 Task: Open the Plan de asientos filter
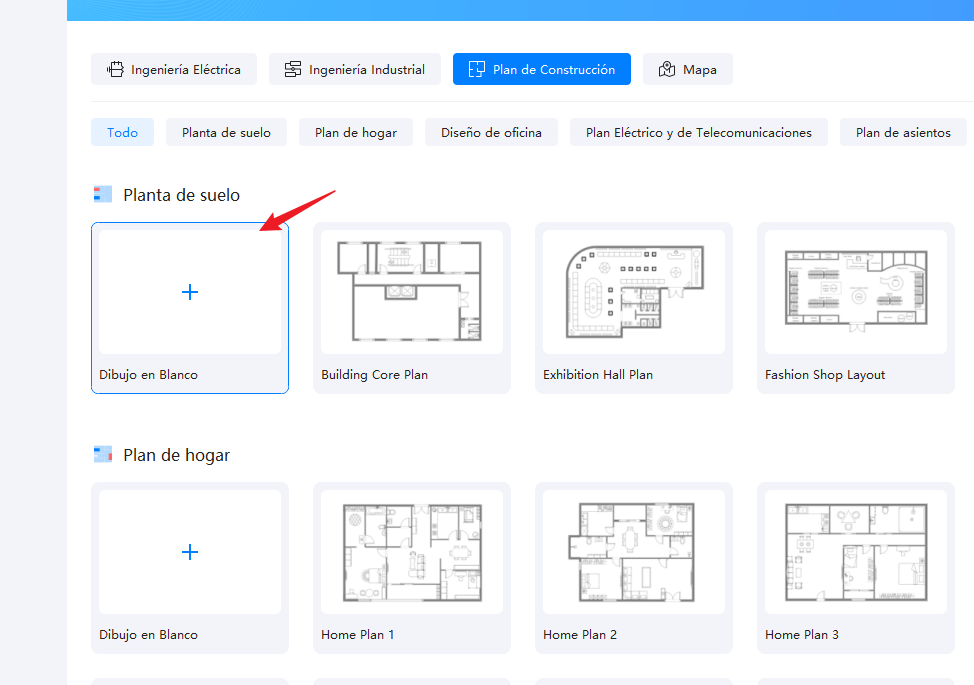[x=903, y=132]
